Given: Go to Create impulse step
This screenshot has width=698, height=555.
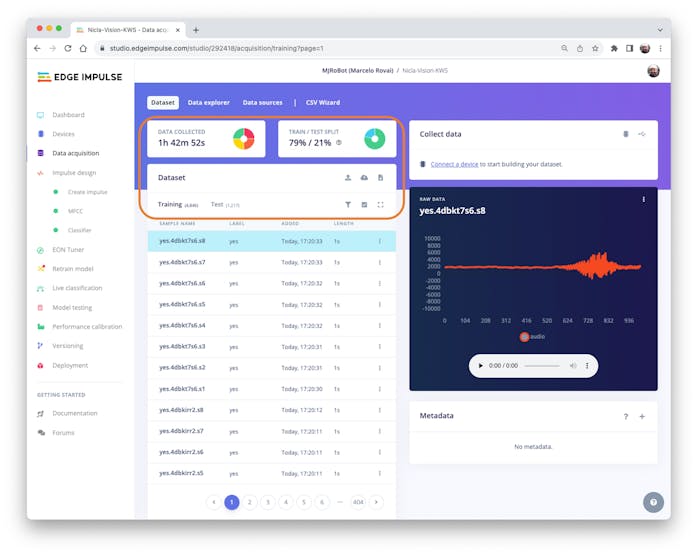Looking at the screenshot, I should click(87, 192).
